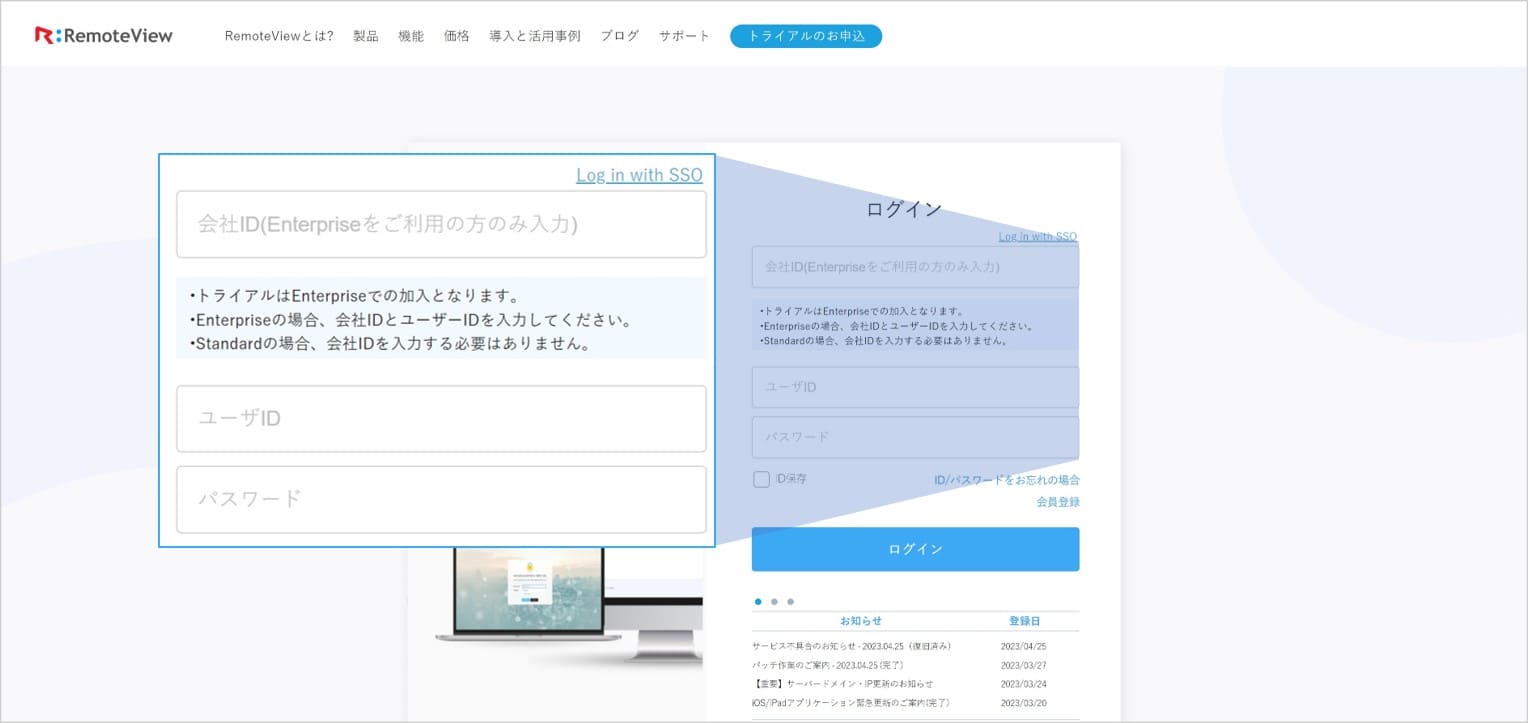Open the RemoteViewとは? menu item
1528x723 pixels.
(279, 36)
